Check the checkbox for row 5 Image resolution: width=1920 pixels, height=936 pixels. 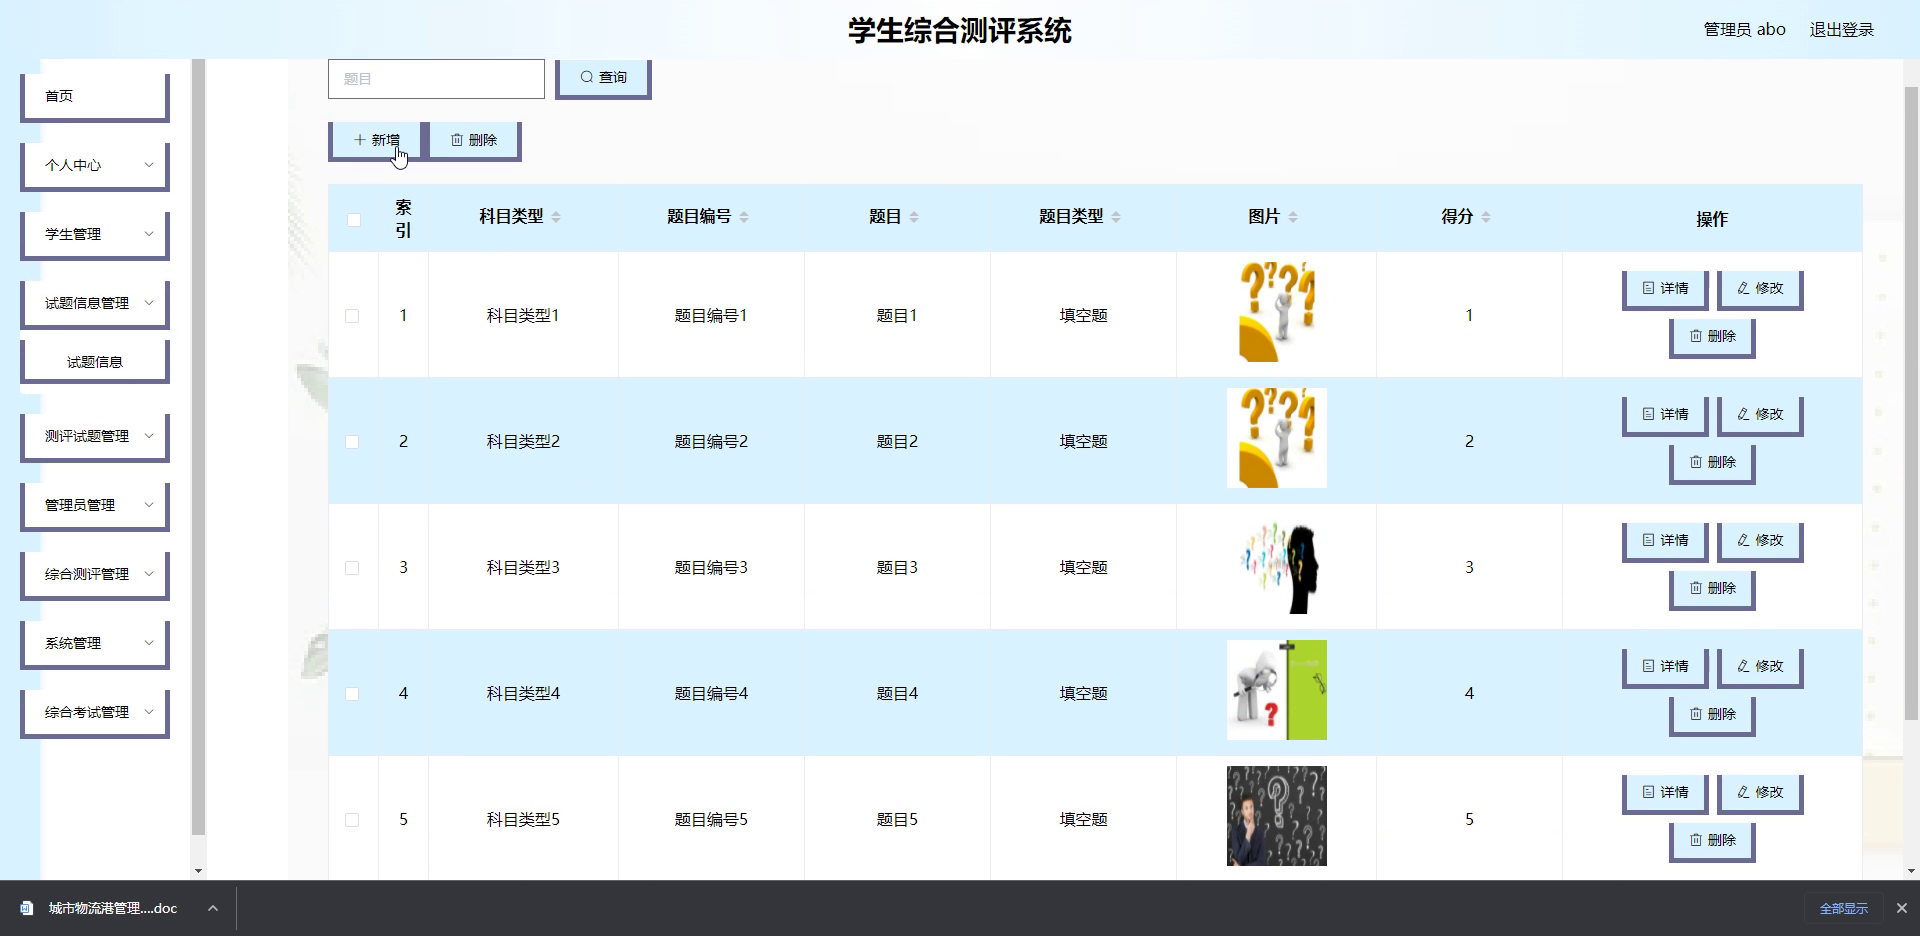[x=352, y=820]
